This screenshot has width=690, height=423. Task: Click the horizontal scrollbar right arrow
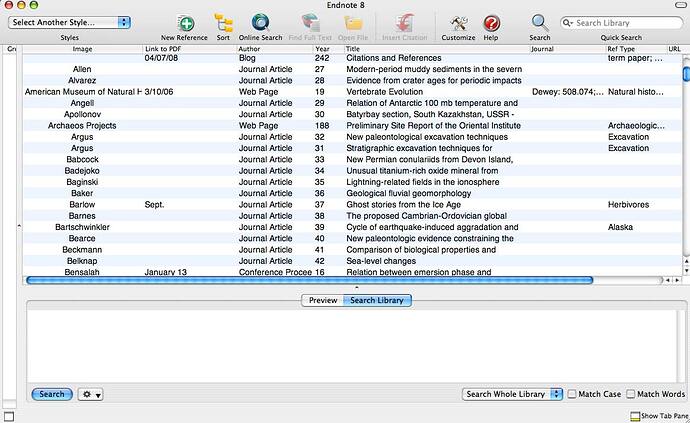click(x=677, y=280)
